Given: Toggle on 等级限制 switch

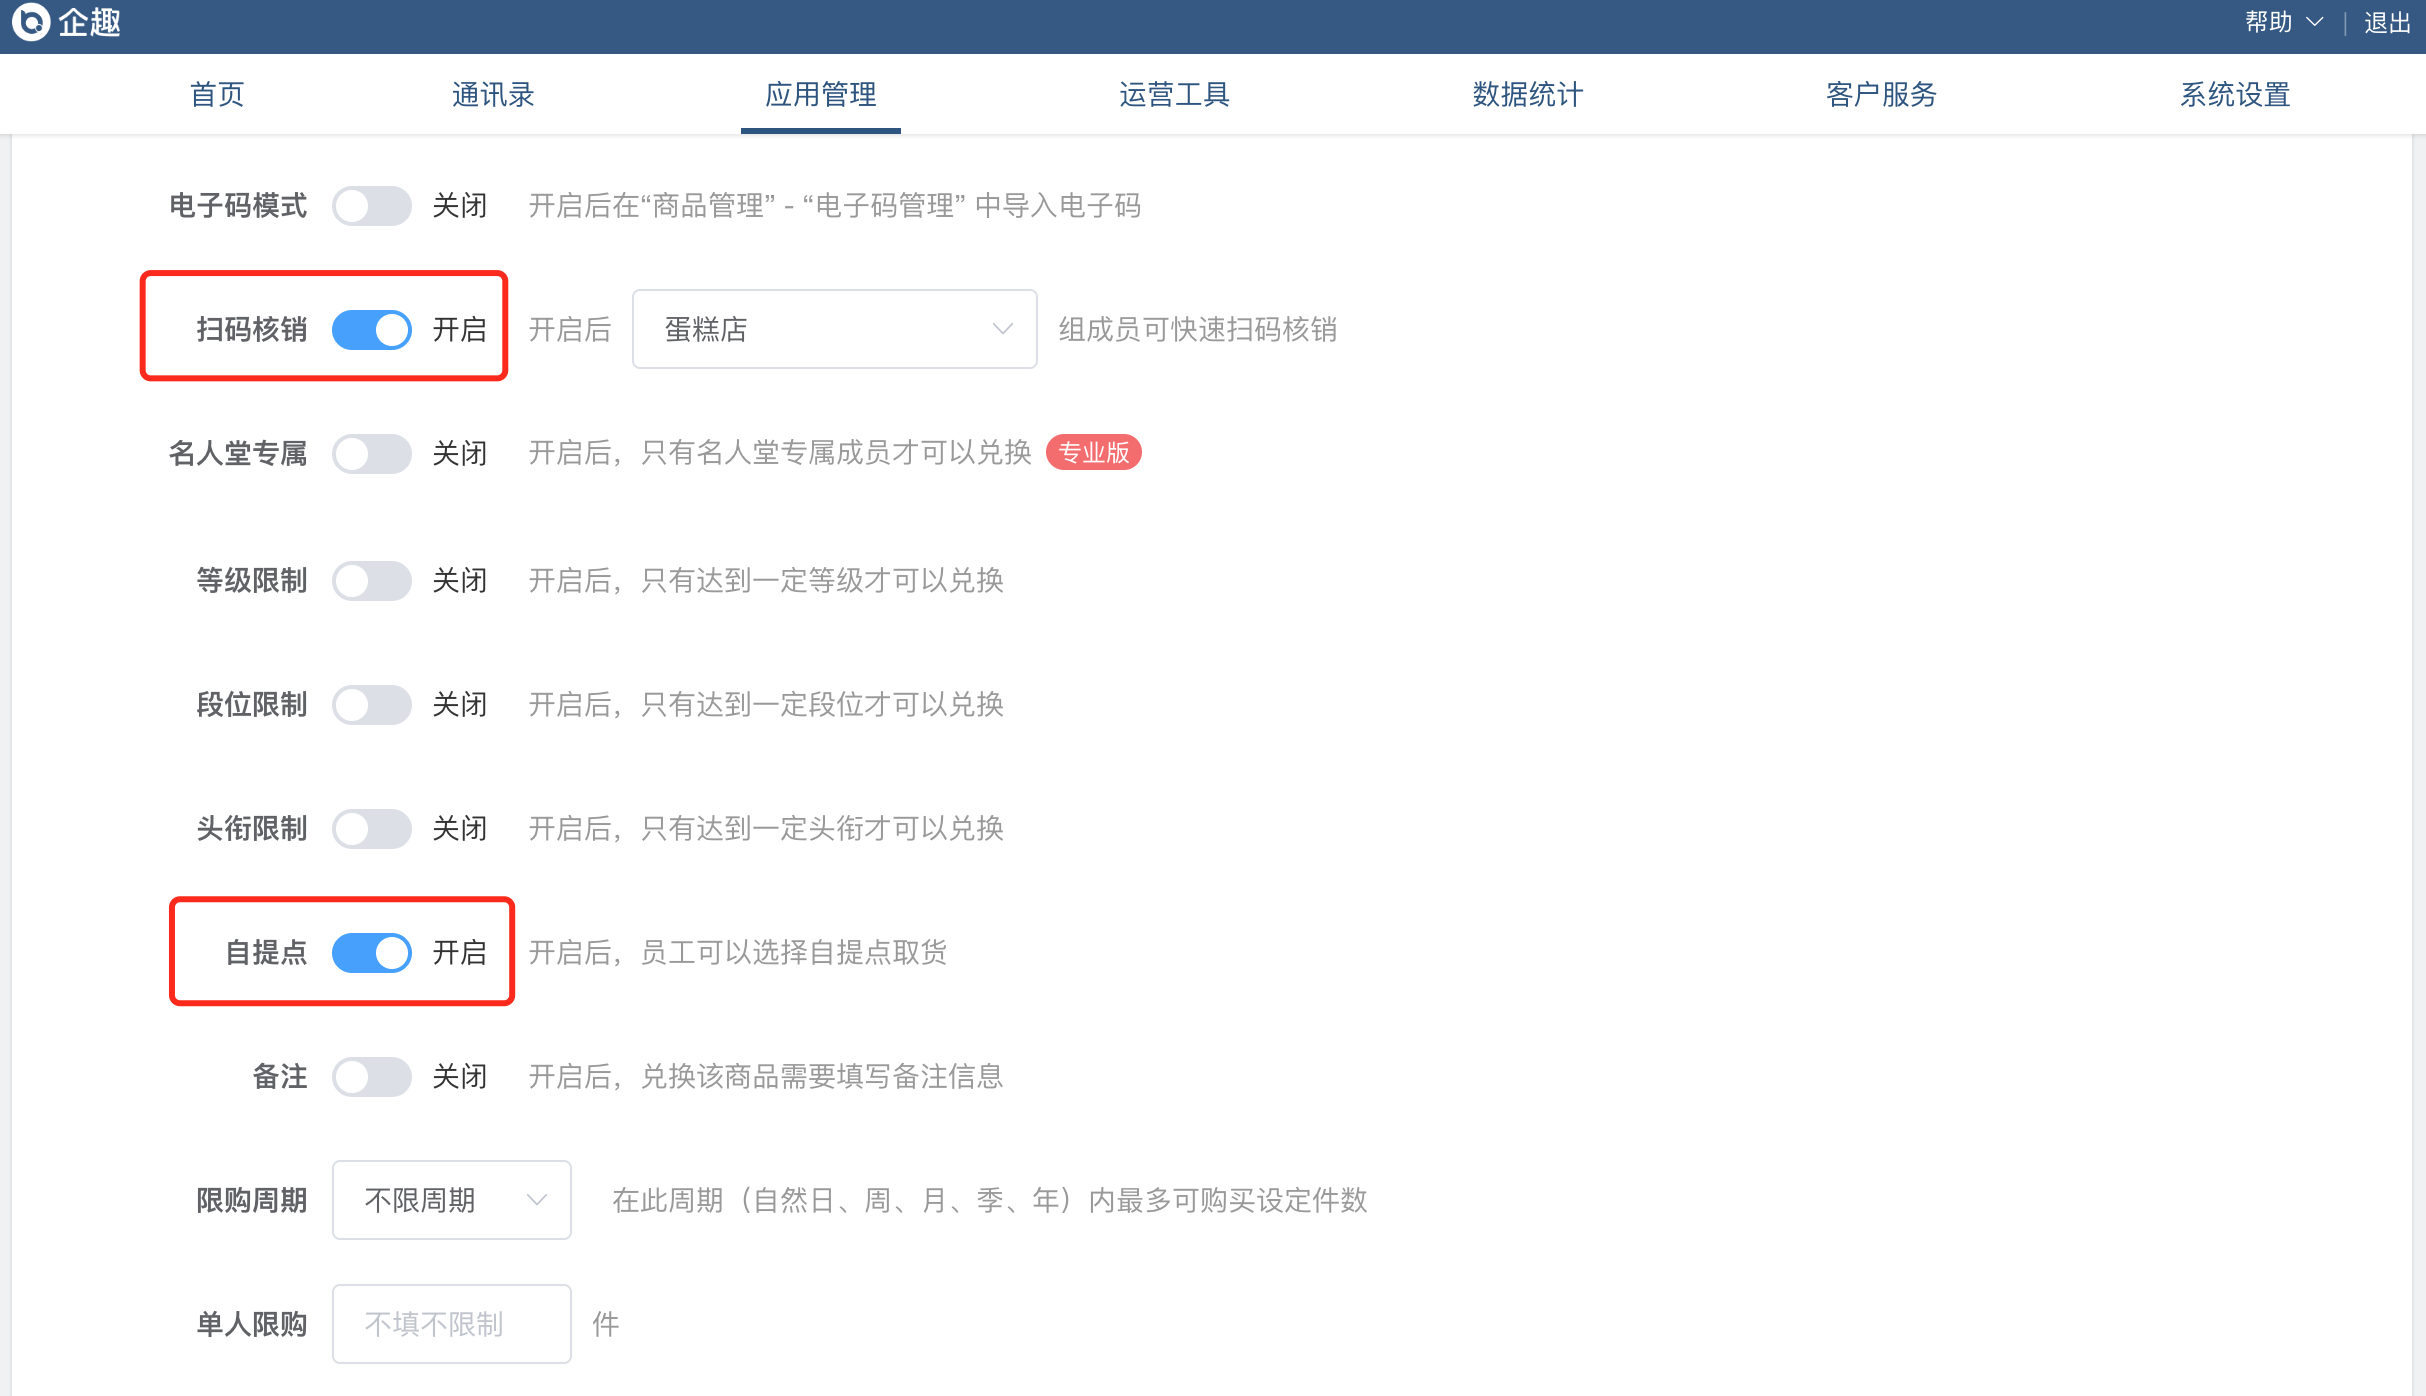Looking at the screenshot, I should click(x=371, y=581).
